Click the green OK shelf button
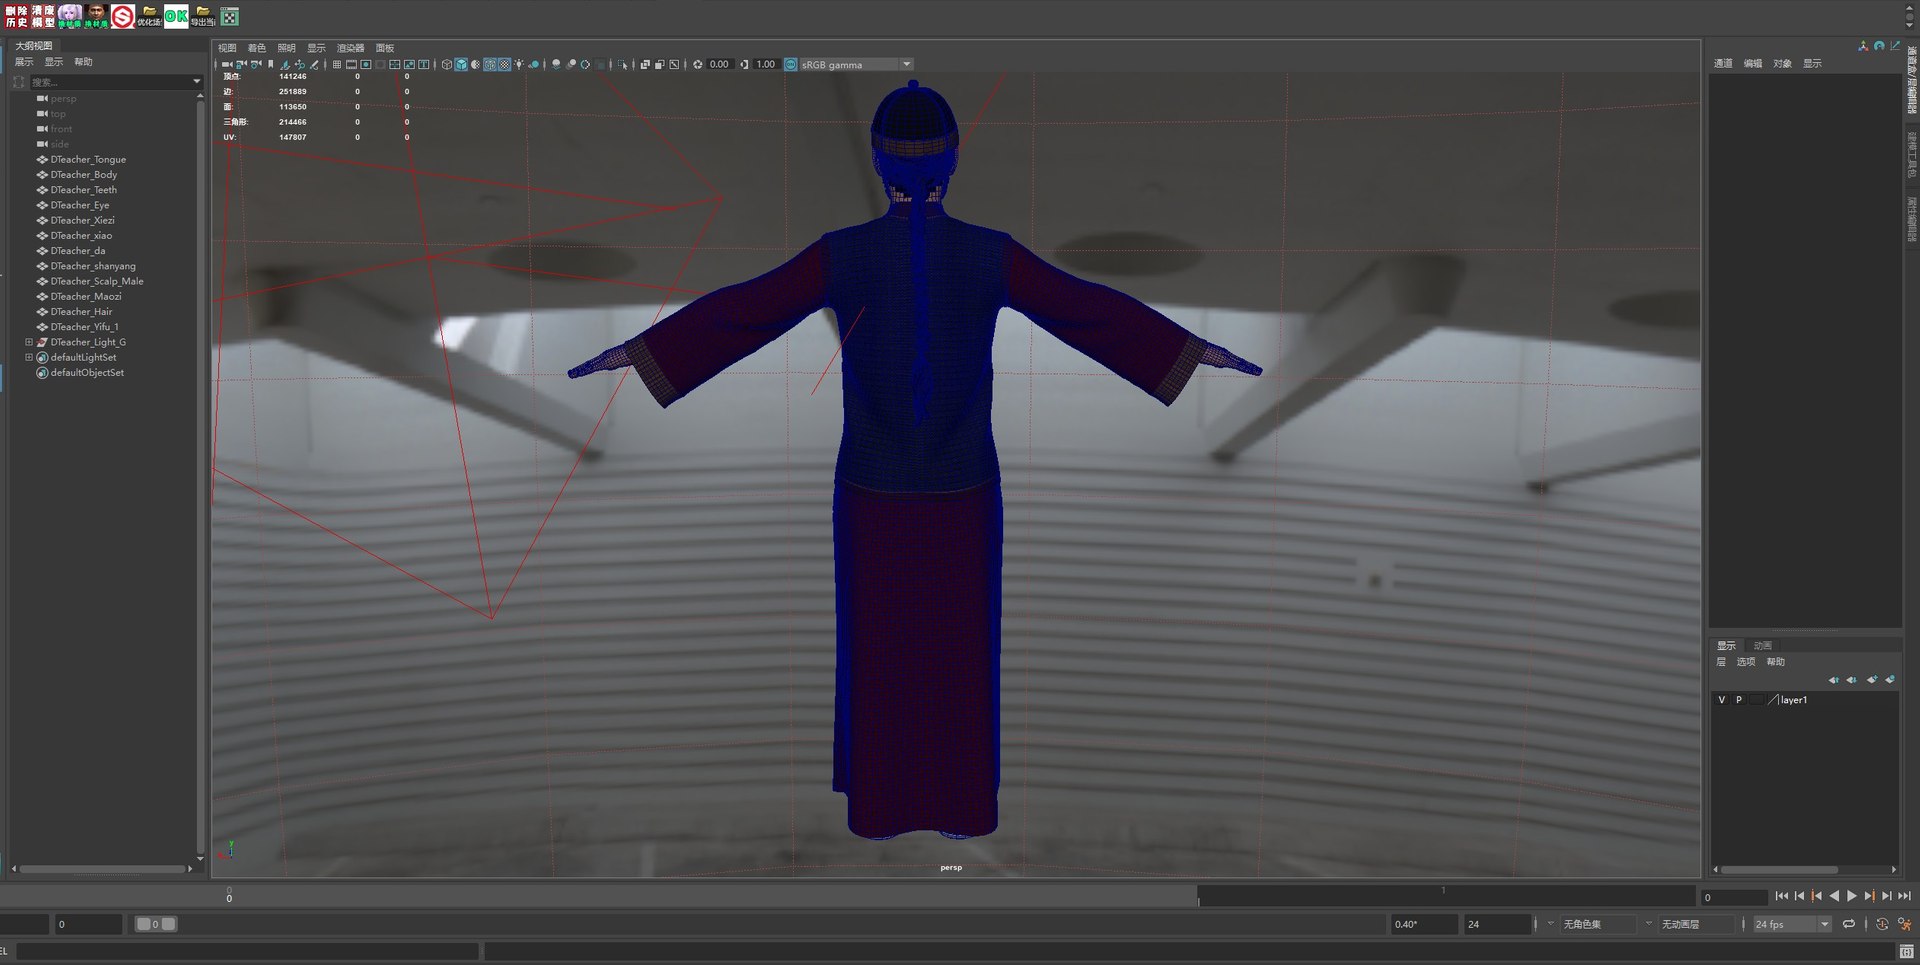The image size is (1920, 965). tap(176, 16)
